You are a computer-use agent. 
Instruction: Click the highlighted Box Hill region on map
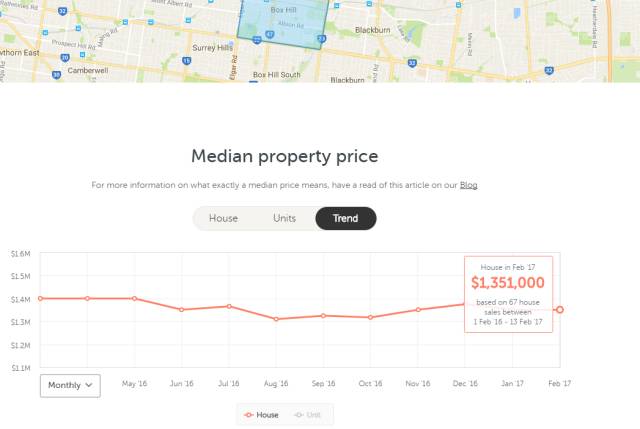tap(283, 22)
